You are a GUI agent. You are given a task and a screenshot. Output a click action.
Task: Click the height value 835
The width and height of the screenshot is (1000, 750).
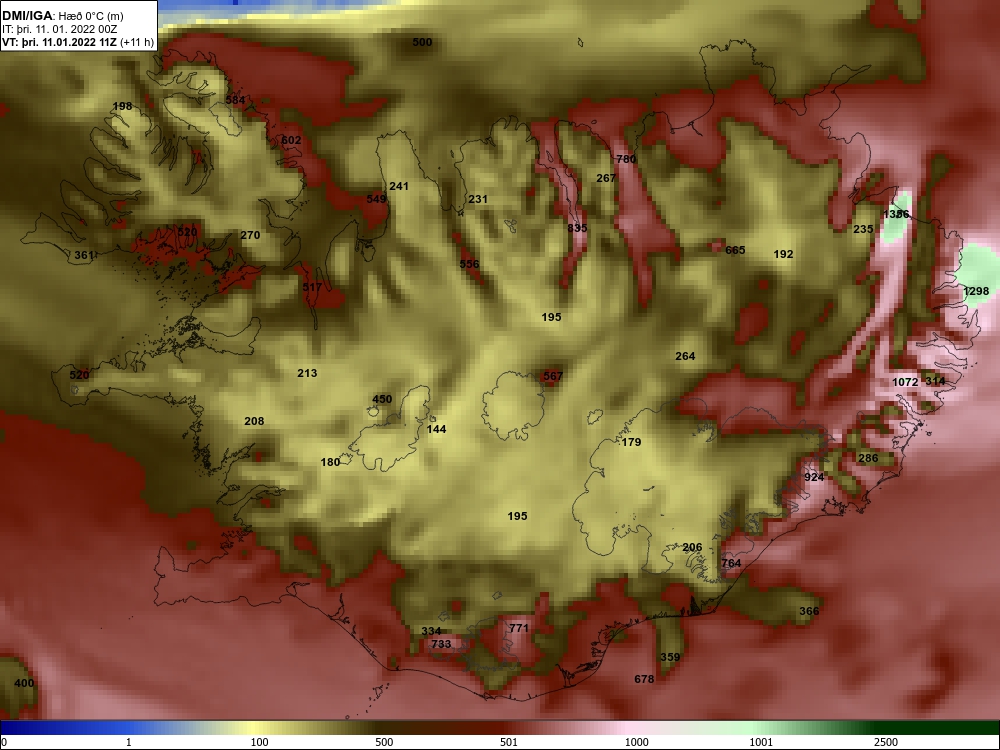coord(577,228)
